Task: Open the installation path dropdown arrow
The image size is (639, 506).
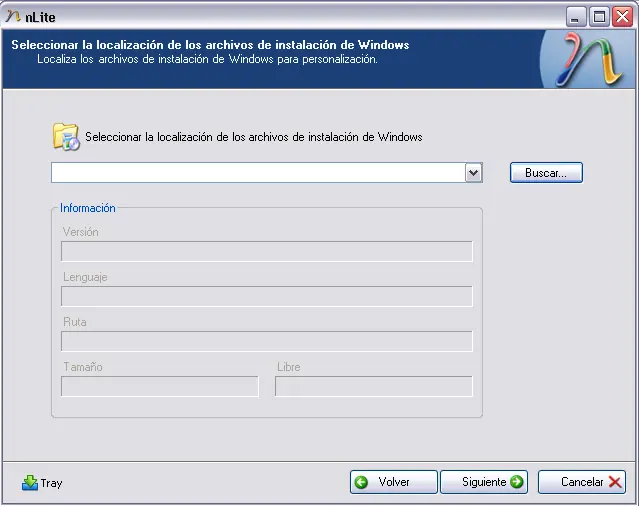Action: (x=474, y=173)
